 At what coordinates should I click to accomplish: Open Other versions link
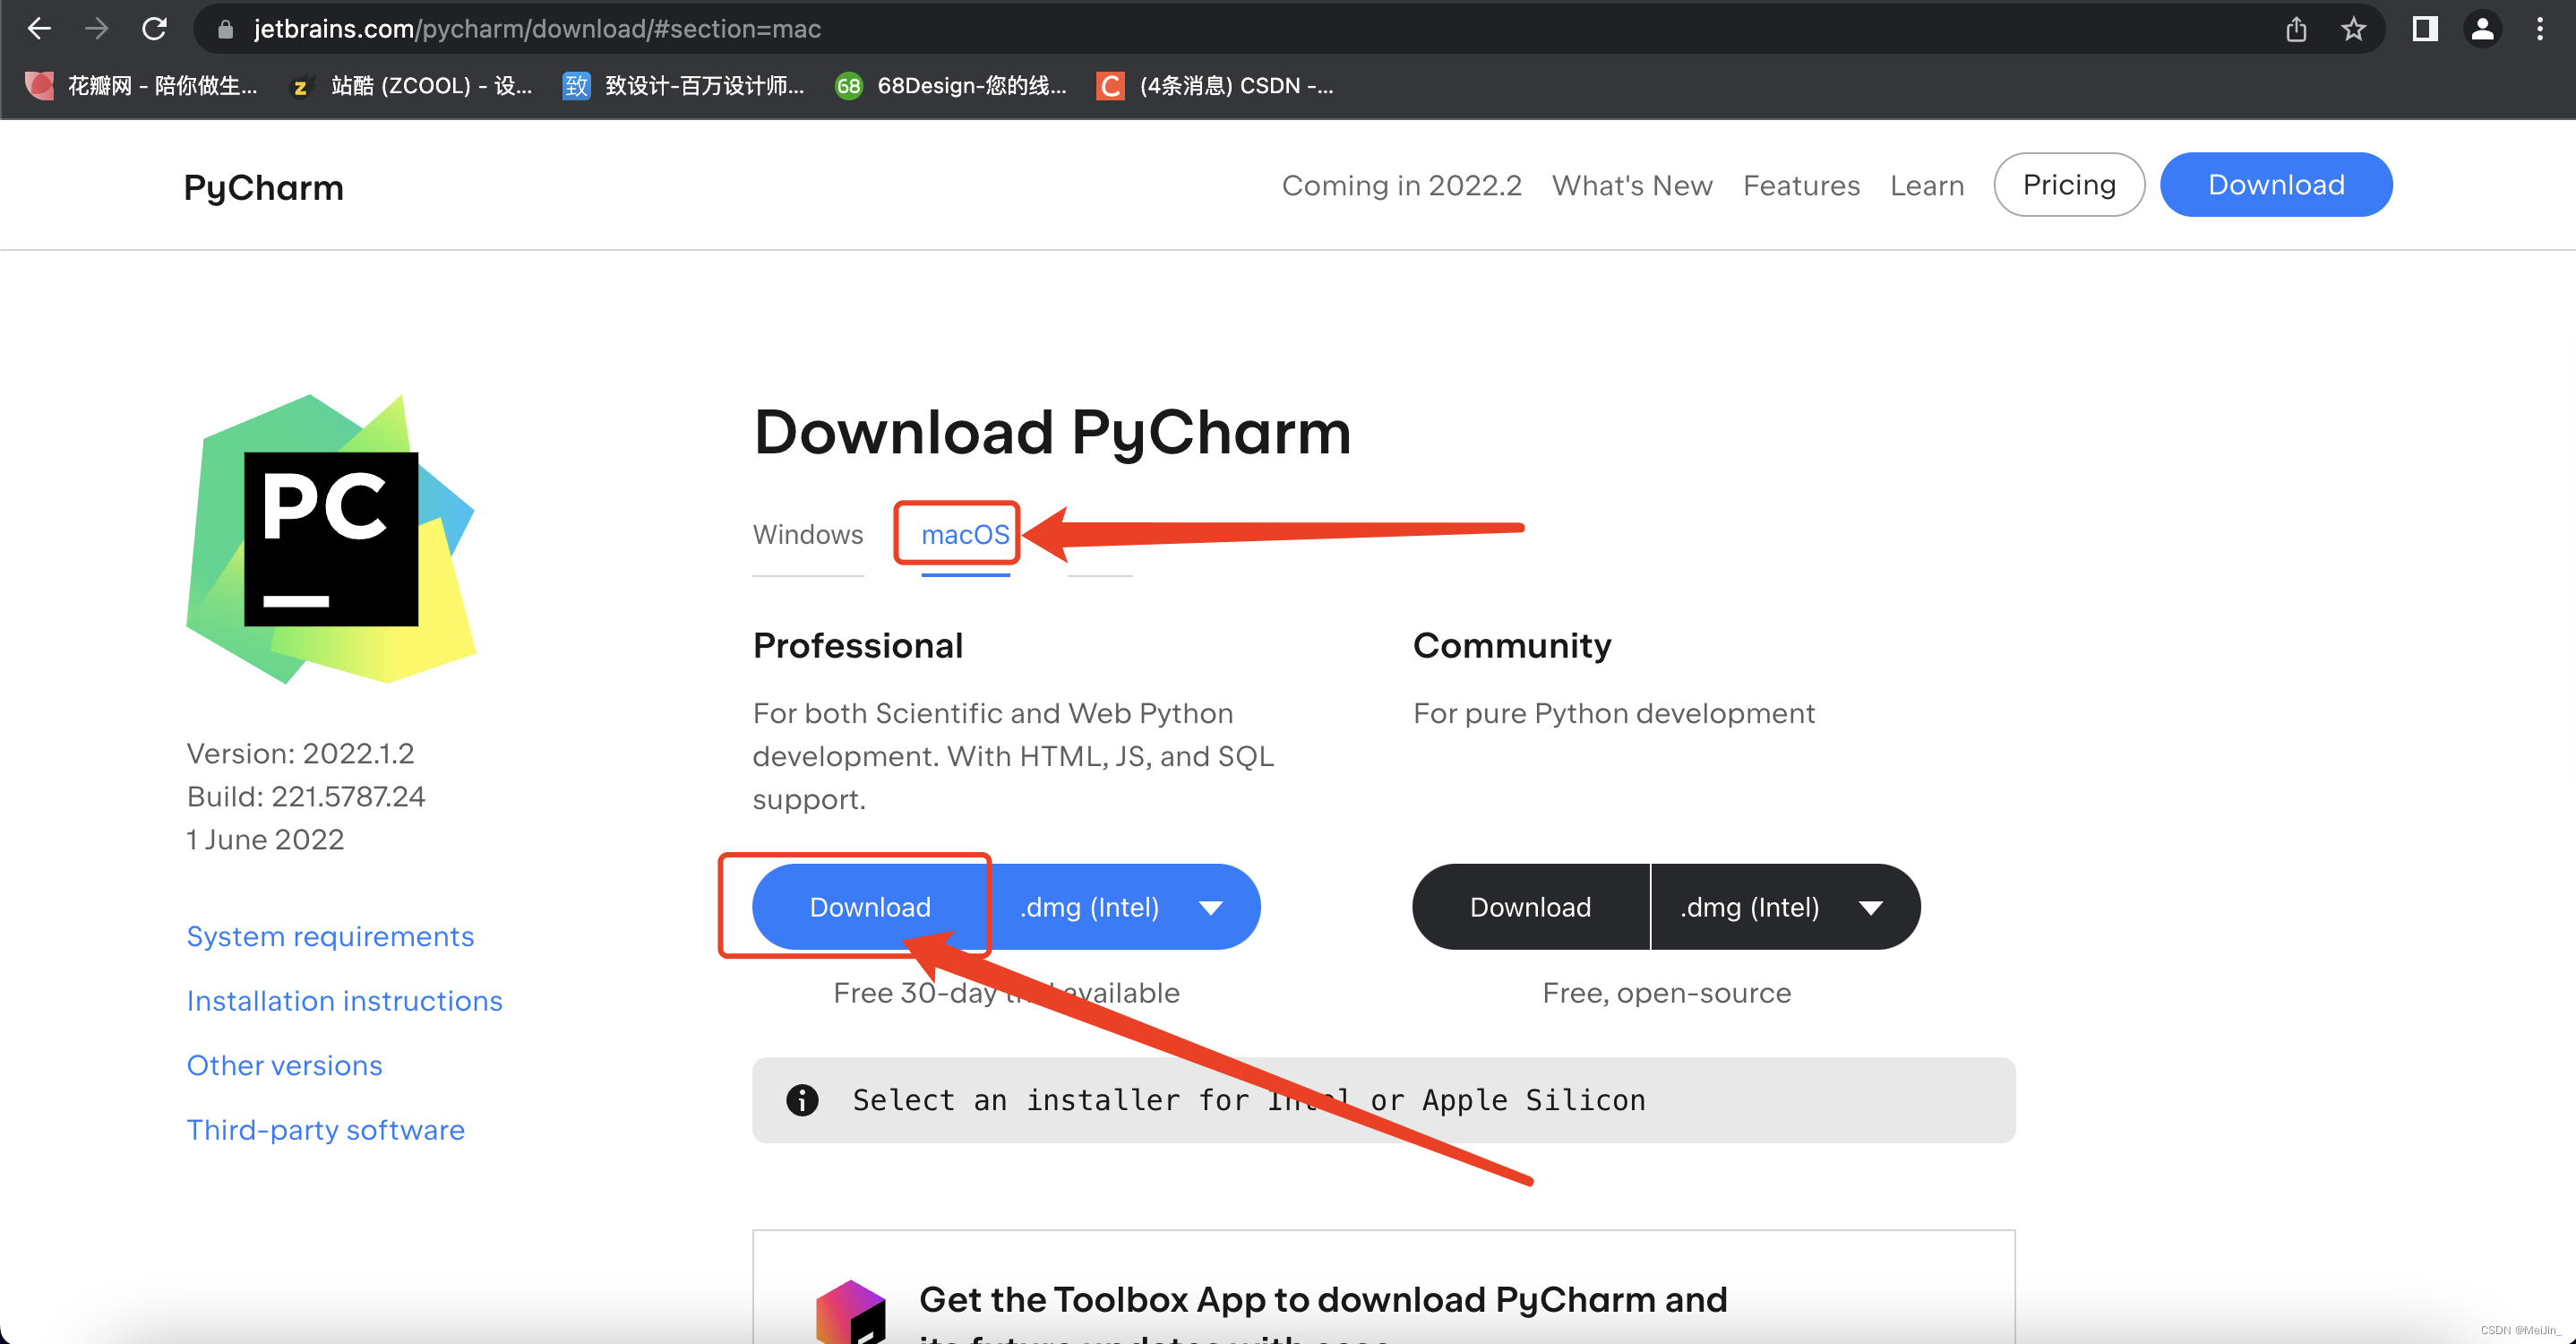284,1065
